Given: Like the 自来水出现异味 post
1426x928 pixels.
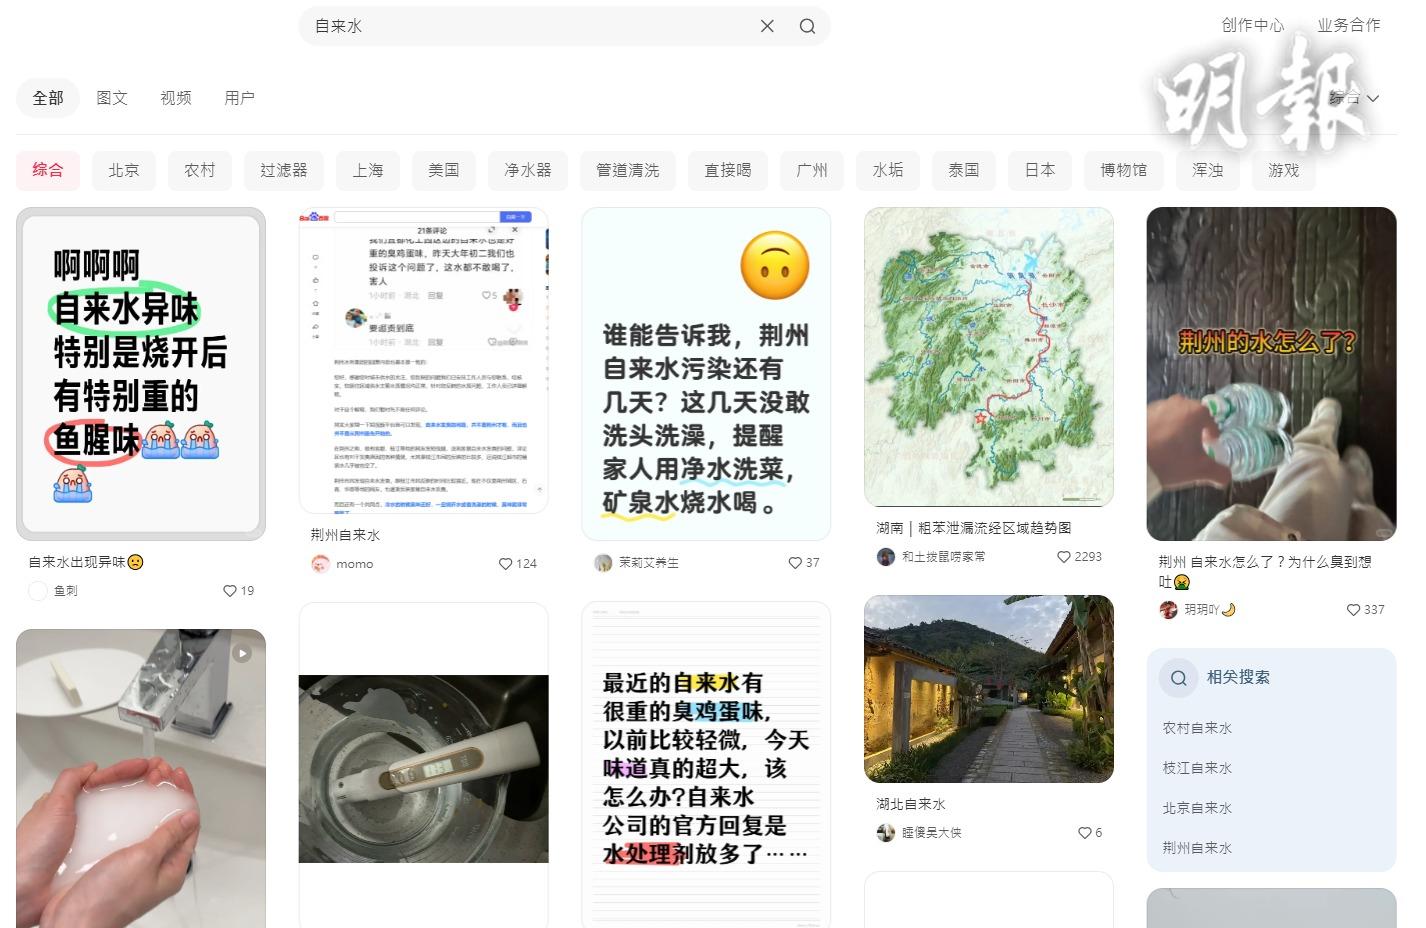Looking at the screenshot, I should click(x=230, y=591).
